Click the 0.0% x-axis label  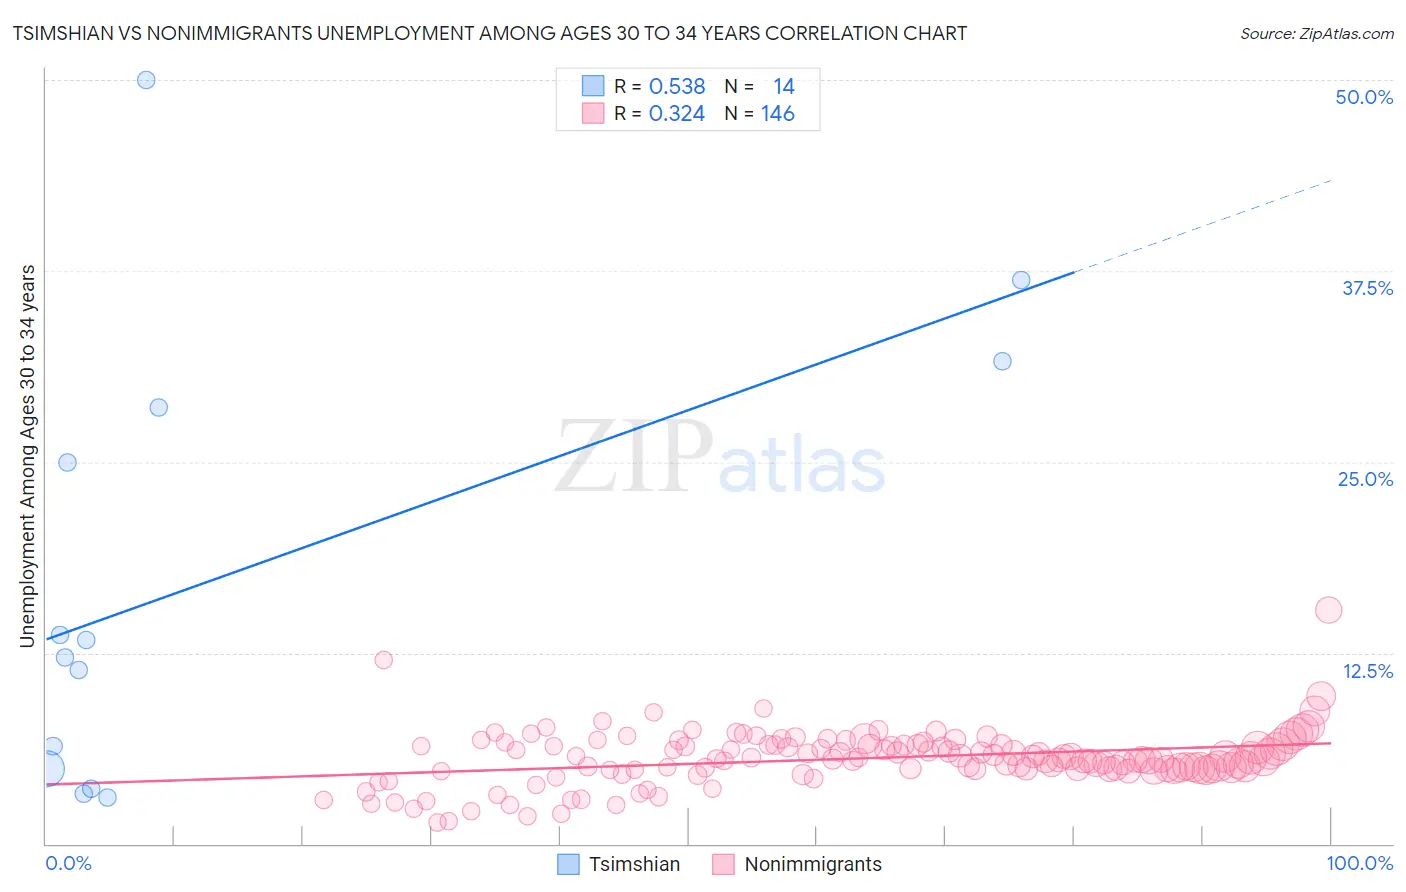[68, 863]
